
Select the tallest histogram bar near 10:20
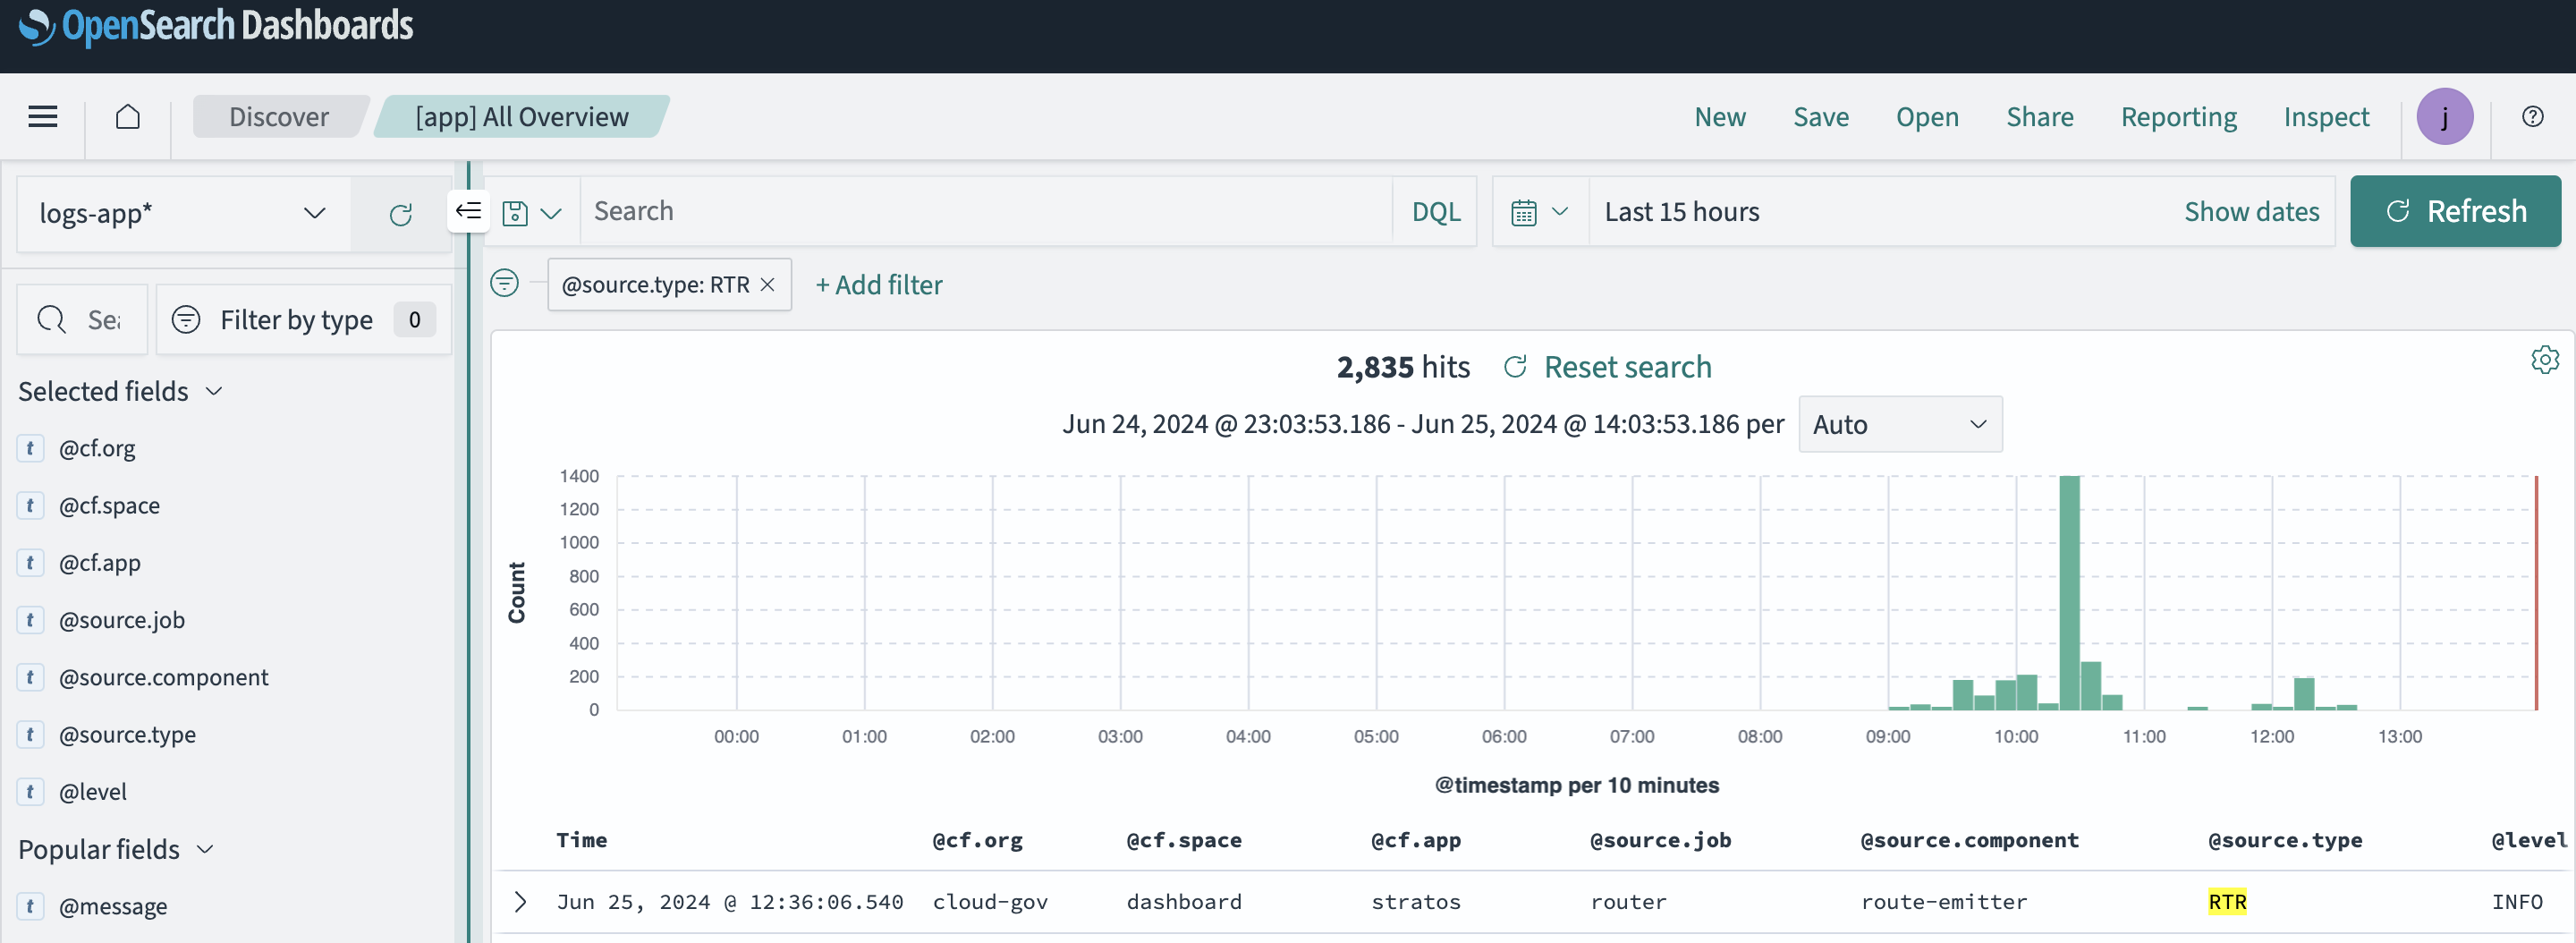(x=2069, y=593)
